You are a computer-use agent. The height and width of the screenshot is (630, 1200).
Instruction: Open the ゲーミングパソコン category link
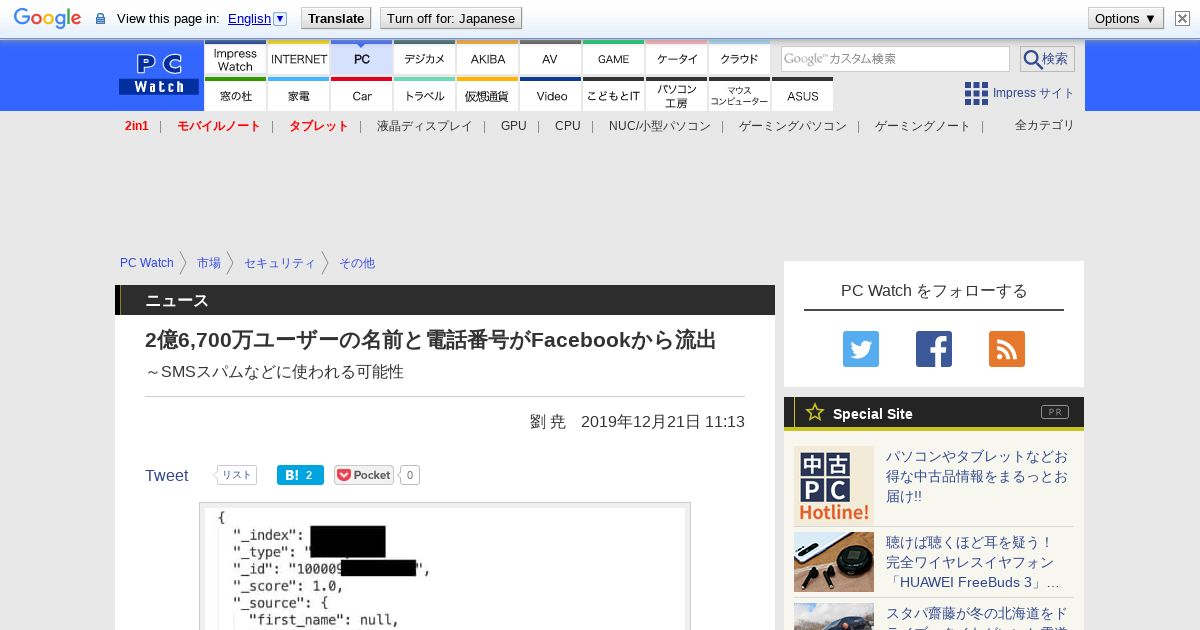click(x=793, y=126)
